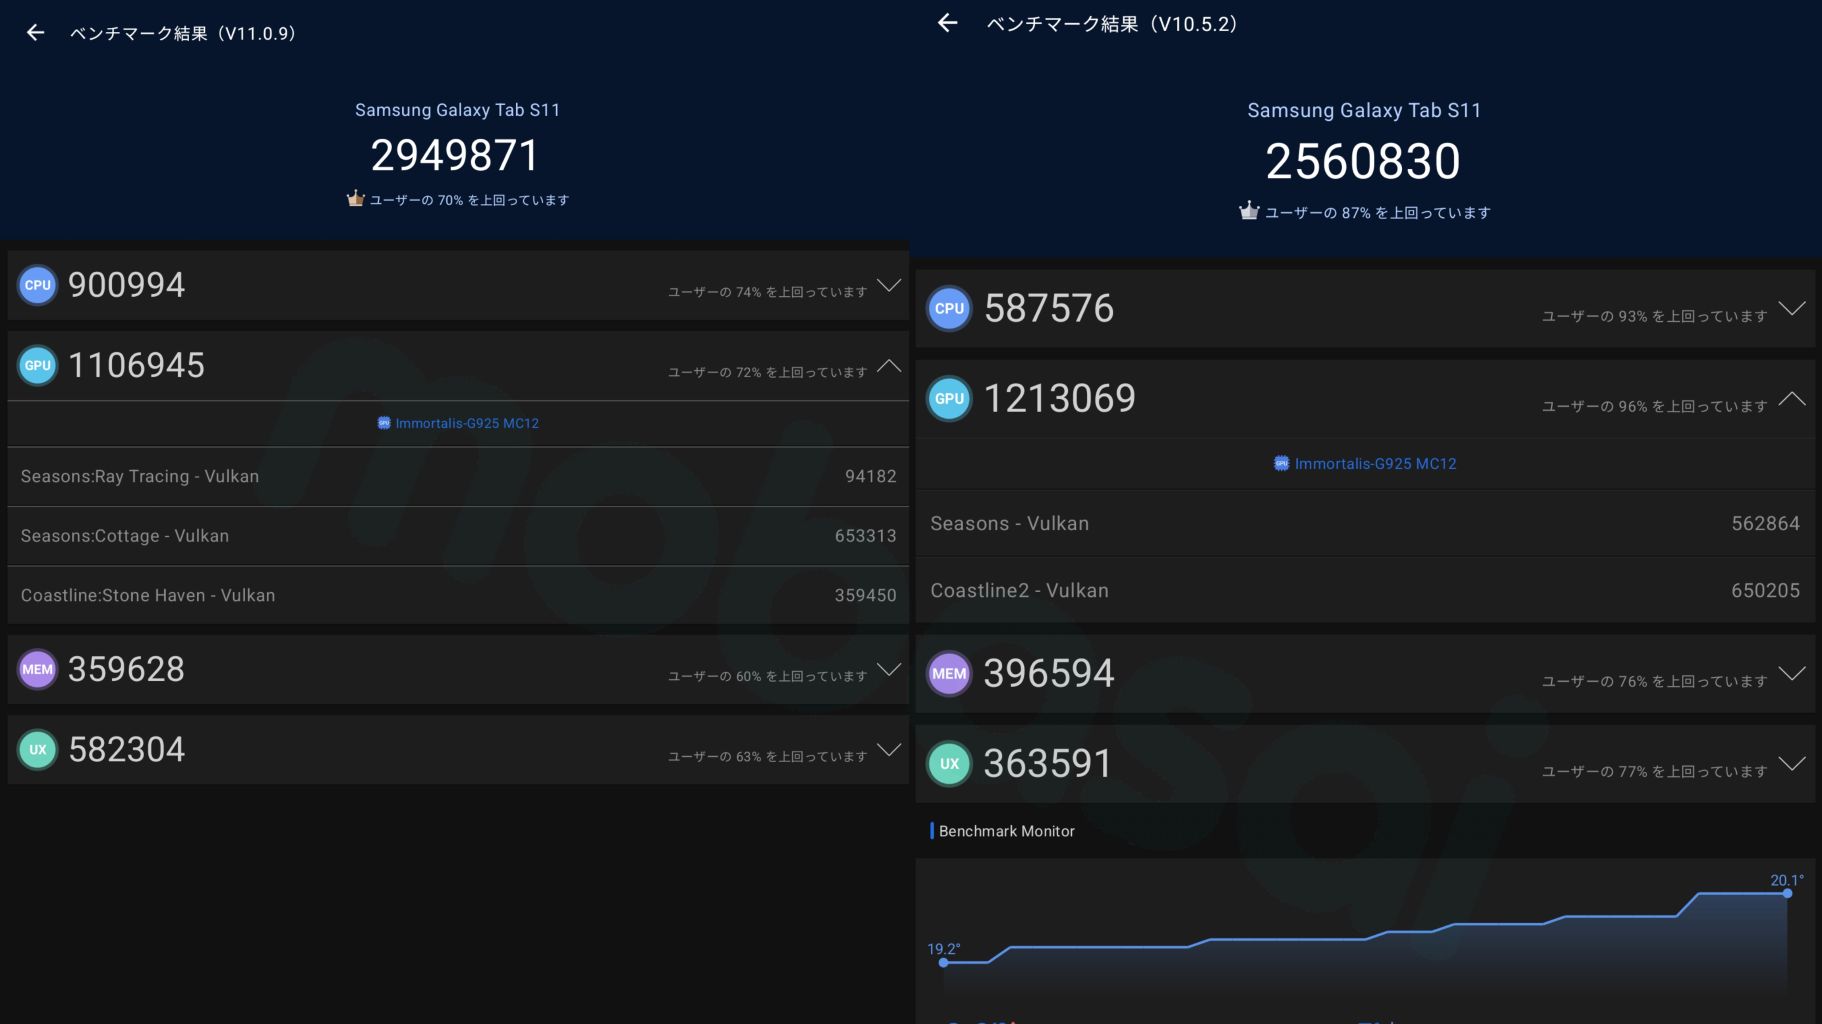
Task: Open Immortalis-G925 MC12 link in V10 panel
Action: (1365, 464)
